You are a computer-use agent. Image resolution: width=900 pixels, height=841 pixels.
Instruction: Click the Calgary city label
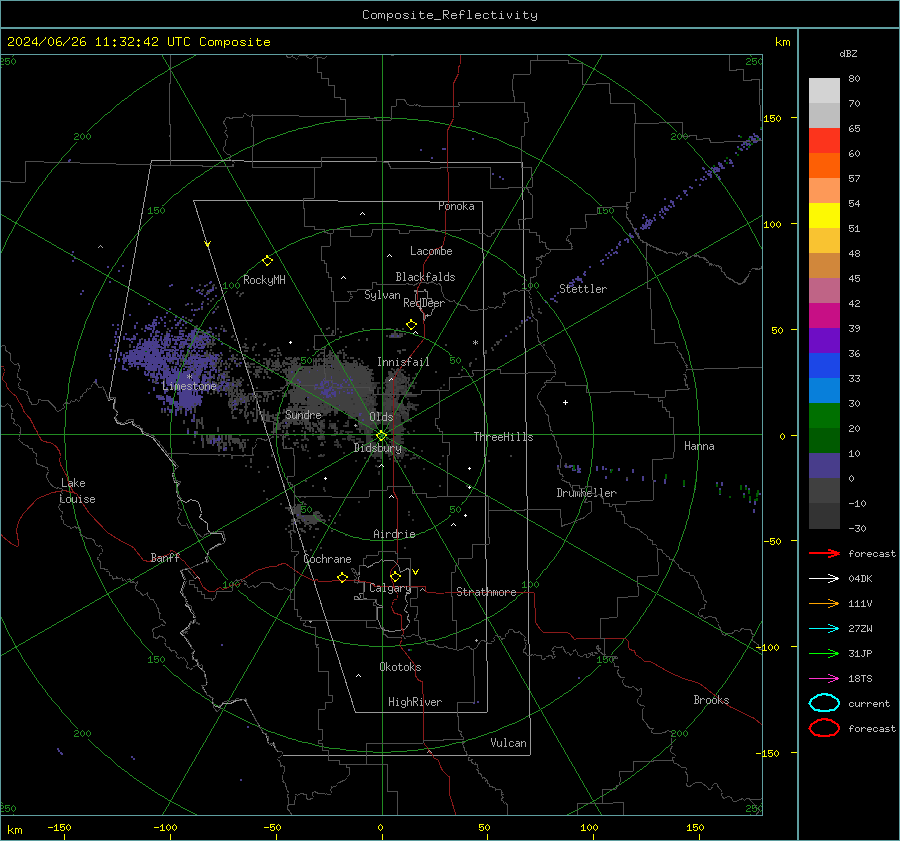[x=390, y=588]
